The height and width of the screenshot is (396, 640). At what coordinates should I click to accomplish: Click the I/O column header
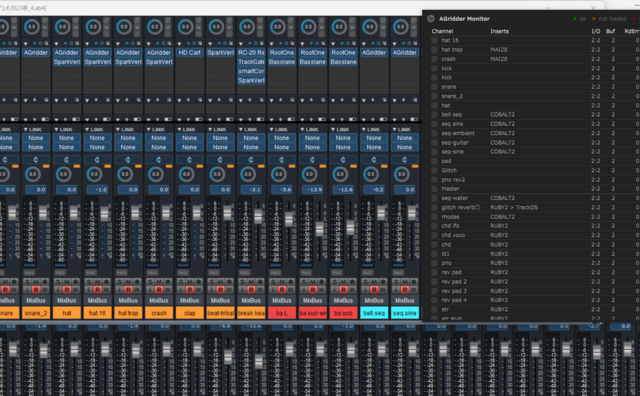pyautogui.click(x=596, y=31)
